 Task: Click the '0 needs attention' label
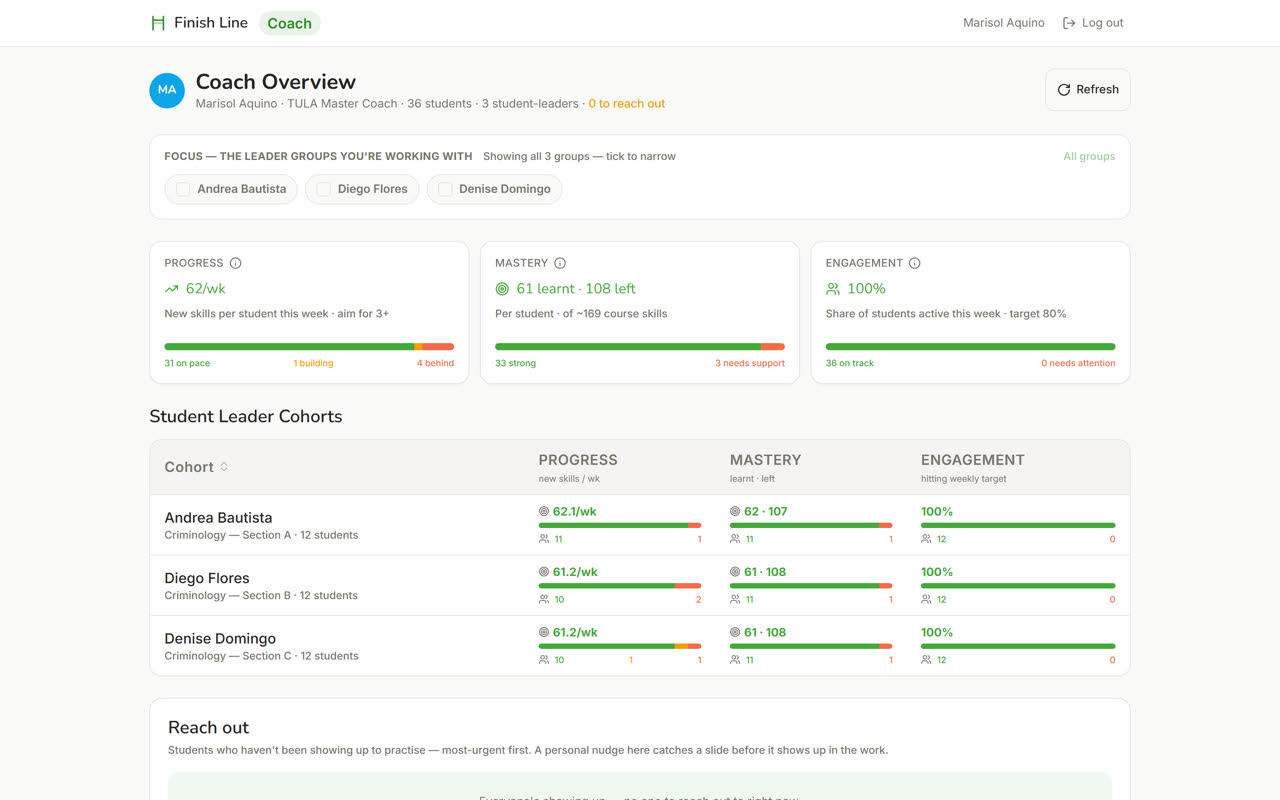(1078, 363)
